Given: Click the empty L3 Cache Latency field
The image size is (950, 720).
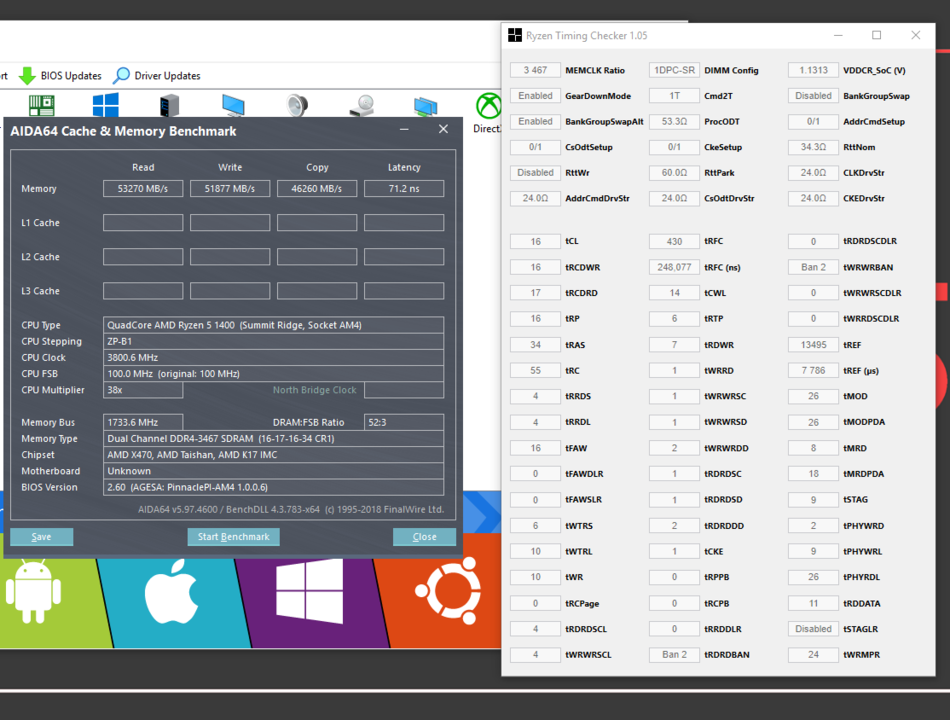Looking at the screenshot, I should click(x=404, y=291).
